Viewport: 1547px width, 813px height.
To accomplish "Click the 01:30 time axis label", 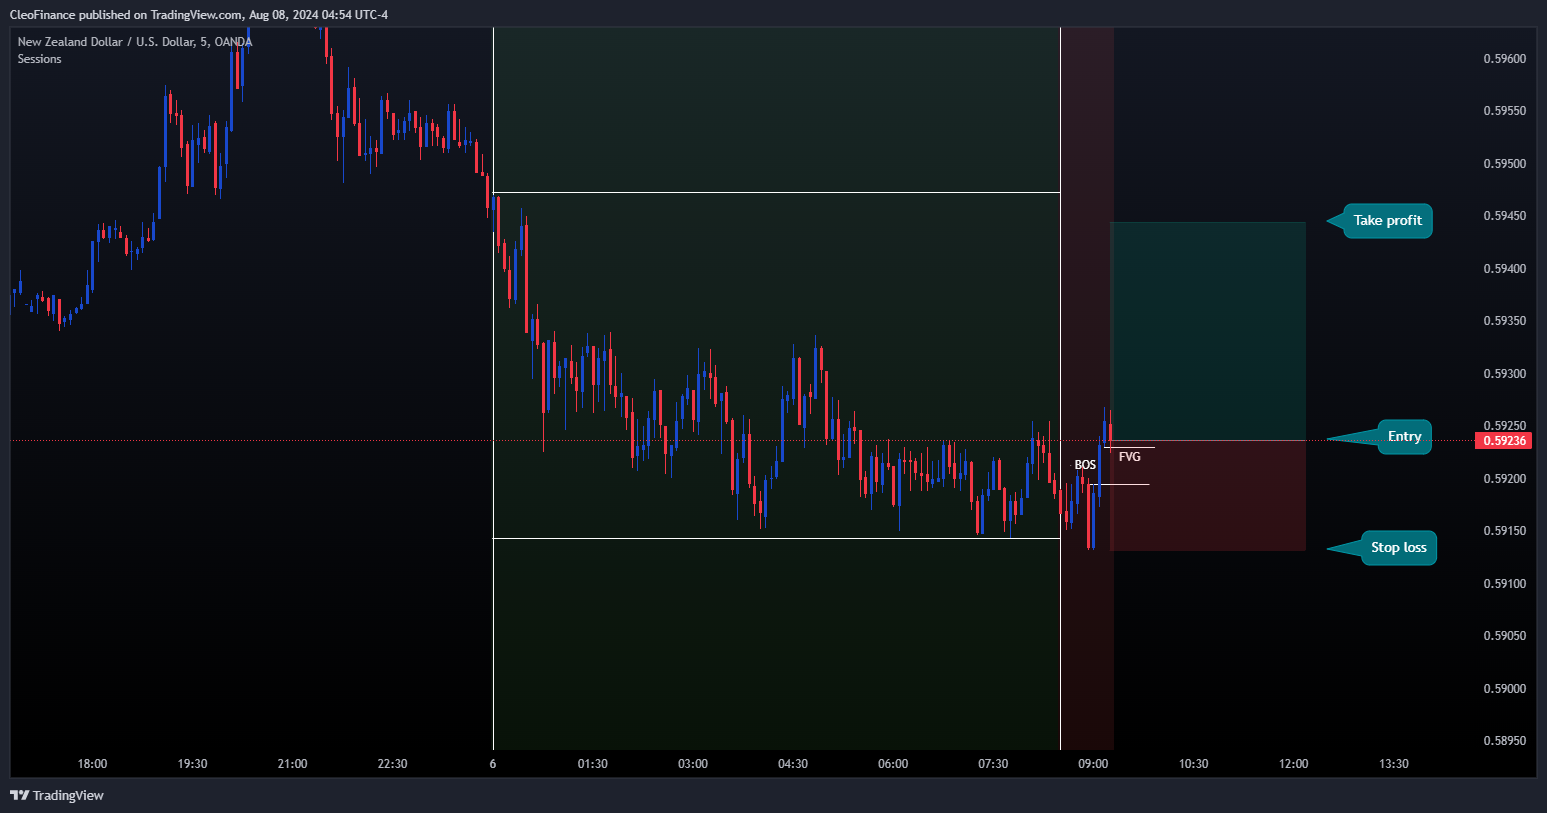I will coord(592,764).
